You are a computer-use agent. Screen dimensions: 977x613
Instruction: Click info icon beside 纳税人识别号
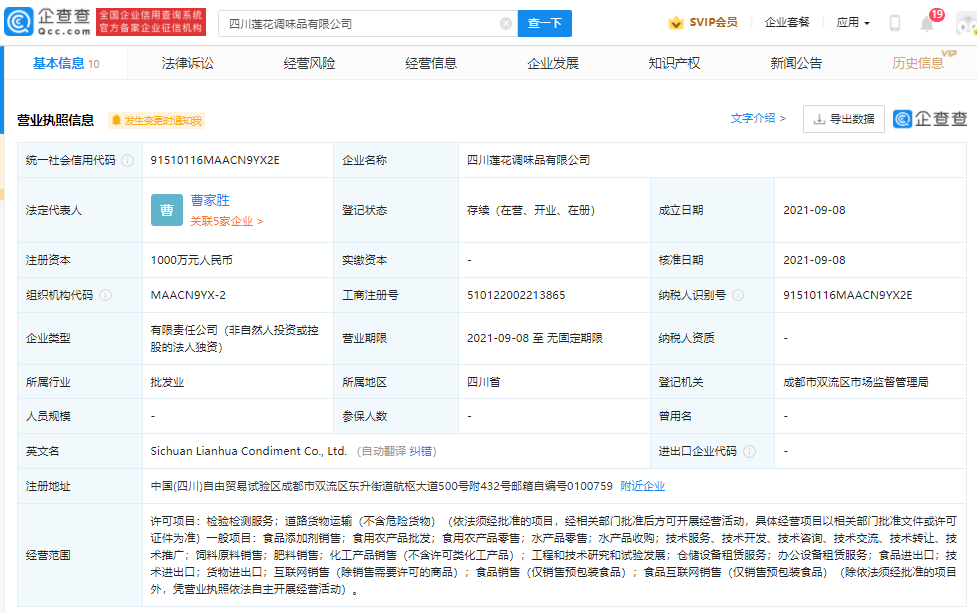coord(737,295)
